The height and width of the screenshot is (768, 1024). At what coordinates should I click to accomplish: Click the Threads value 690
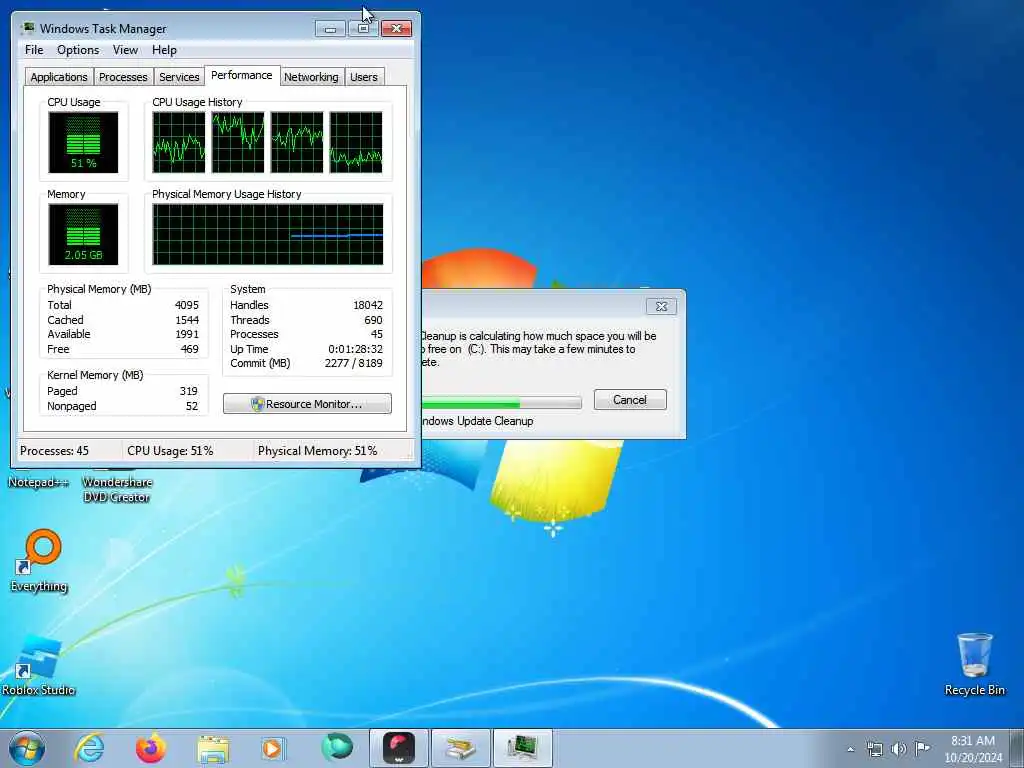point(374,320)
